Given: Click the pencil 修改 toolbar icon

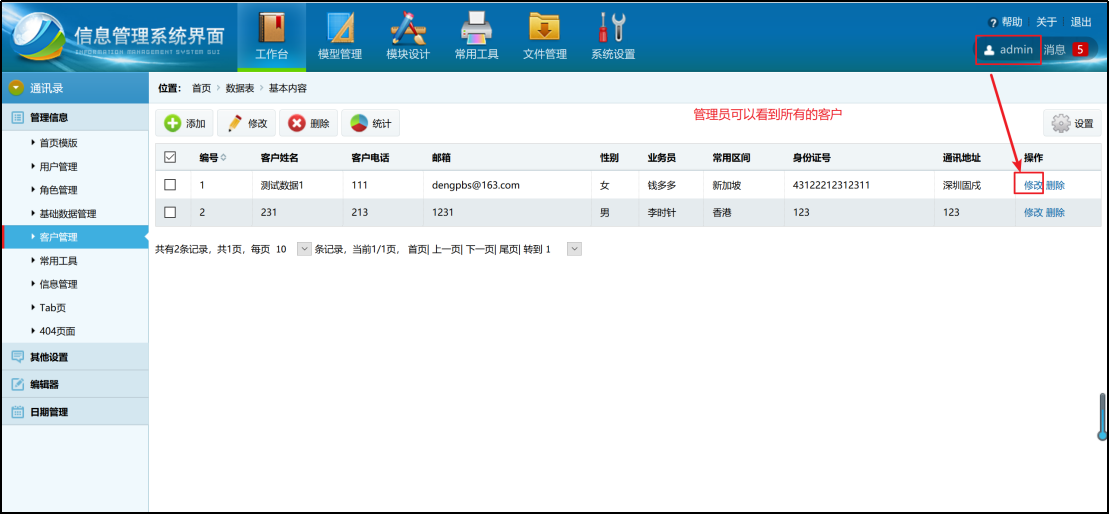Looking at the screenshot, I should pos(234,123).
